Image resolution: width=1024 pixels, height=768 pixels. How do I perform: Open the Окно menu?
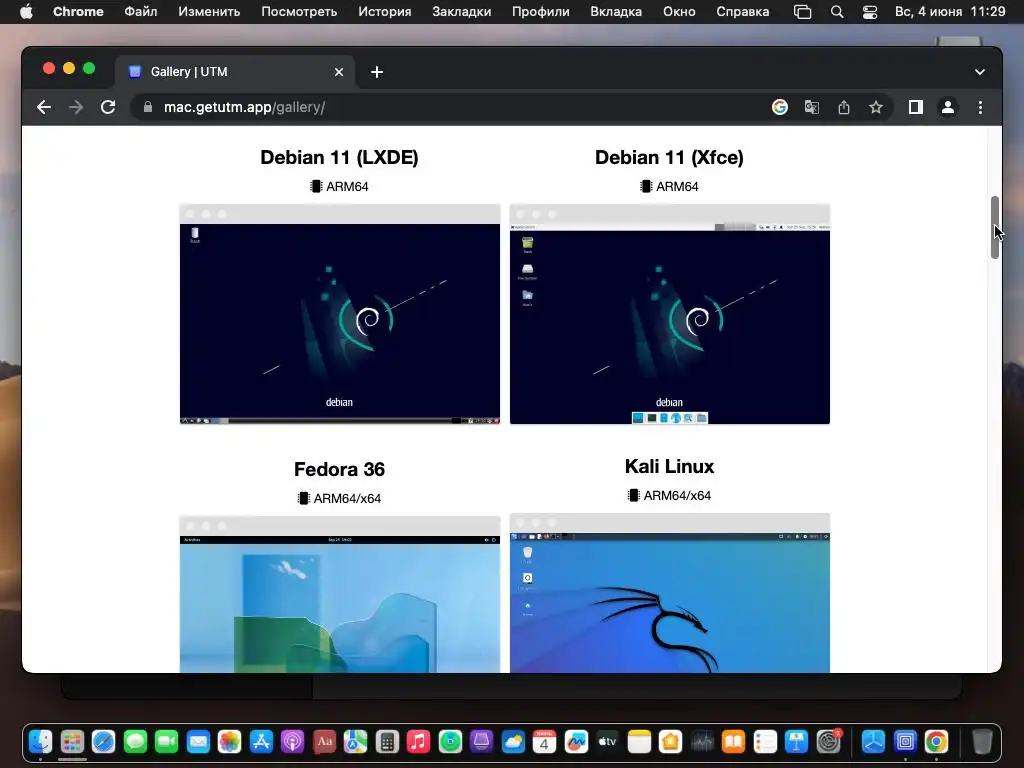(x=679, y=12)
